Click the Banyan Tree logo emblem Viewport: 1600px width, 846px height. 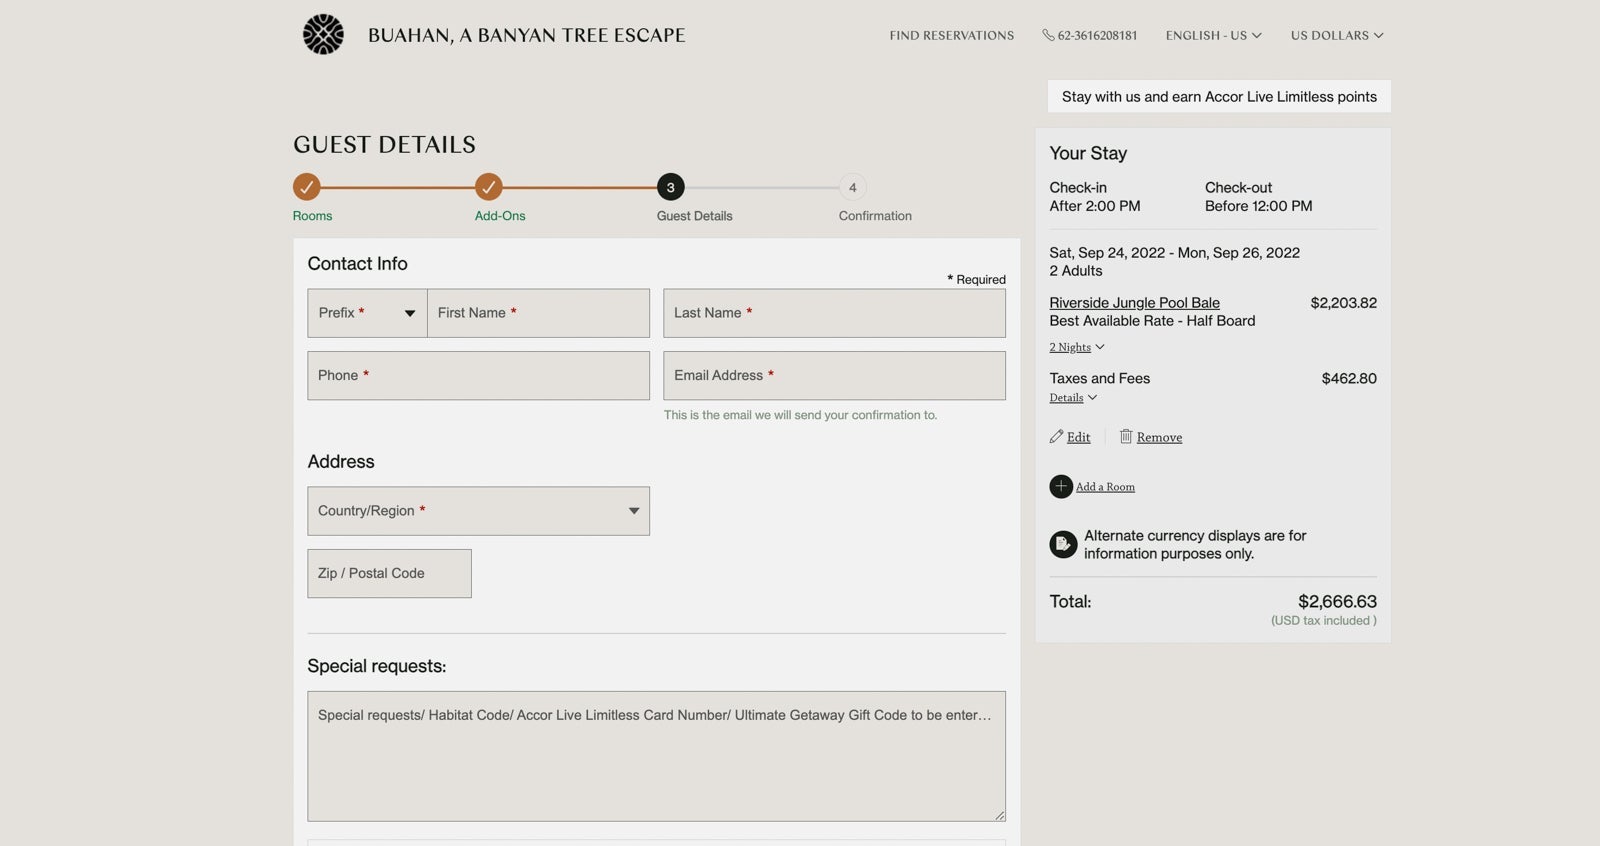pos(323,34)
